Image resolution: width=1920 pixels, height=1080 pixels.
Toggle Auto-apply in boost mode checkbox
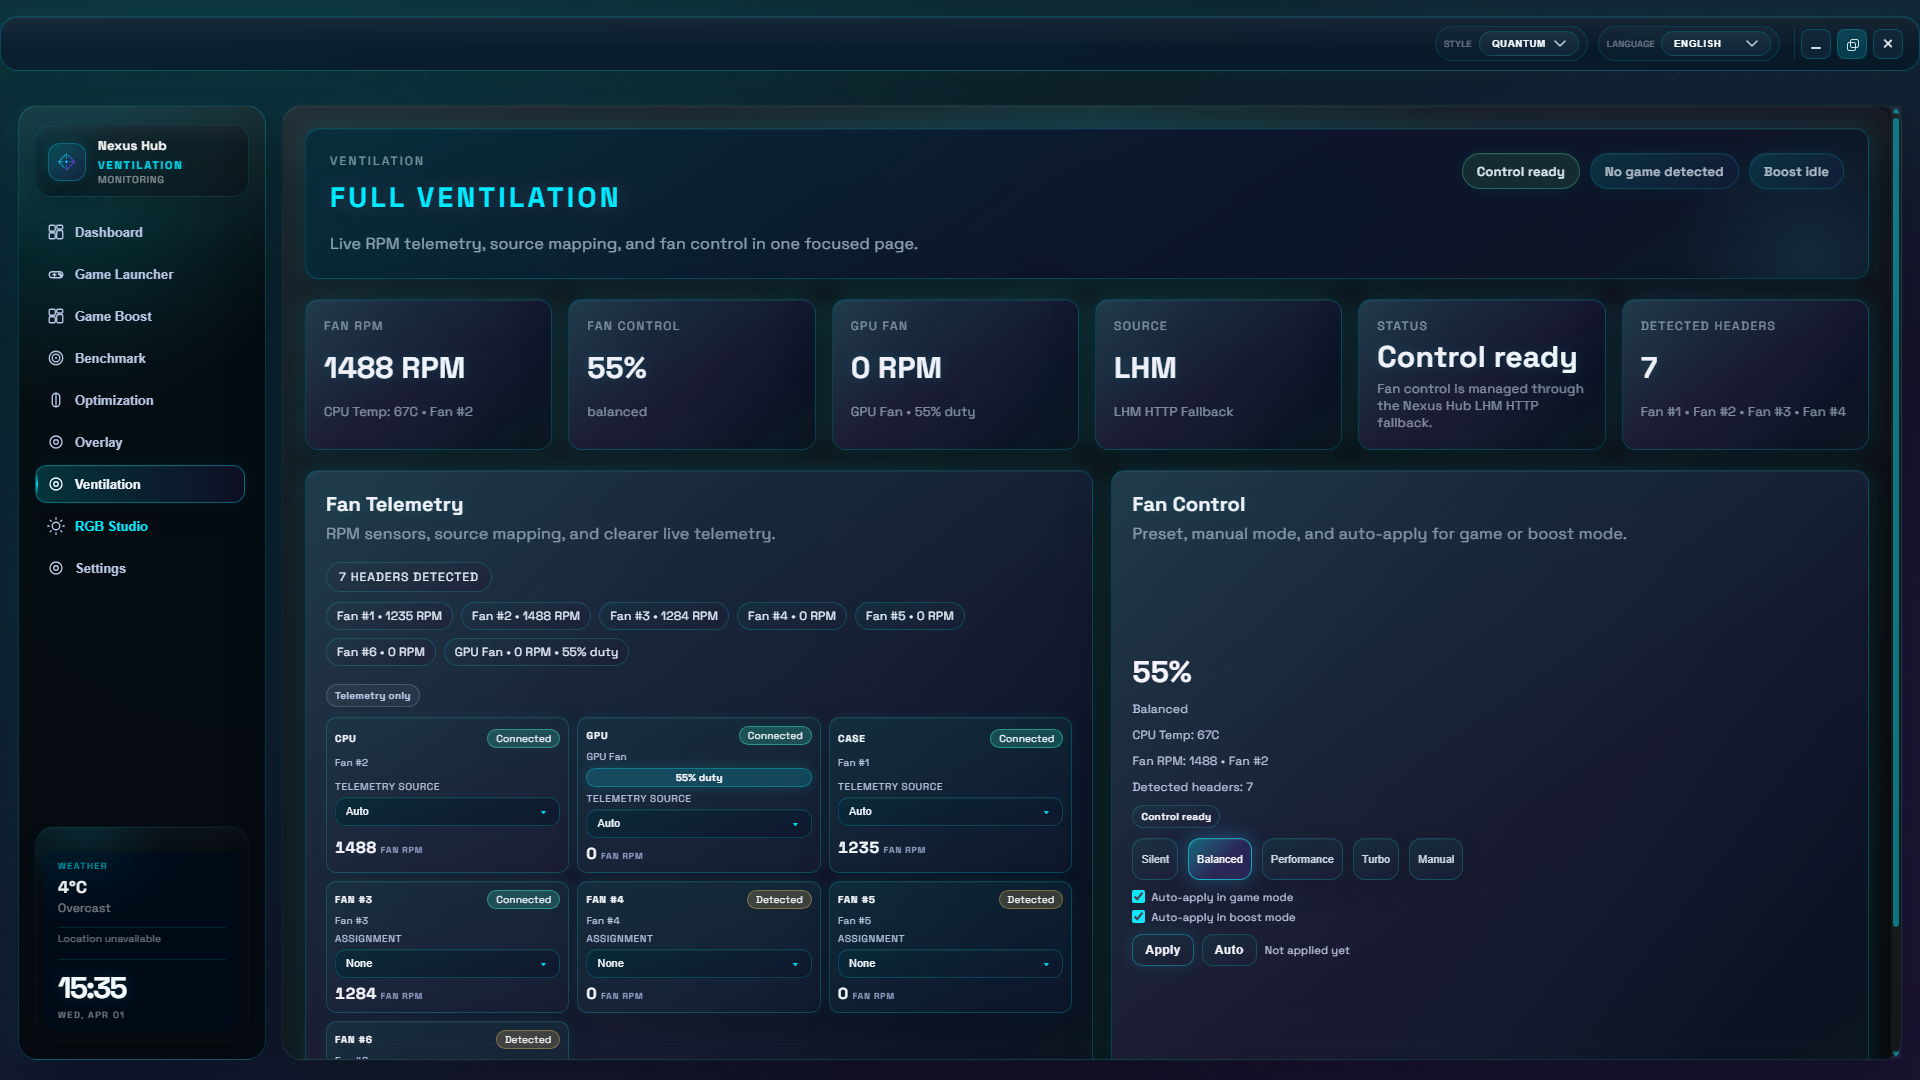point(1138,917)
